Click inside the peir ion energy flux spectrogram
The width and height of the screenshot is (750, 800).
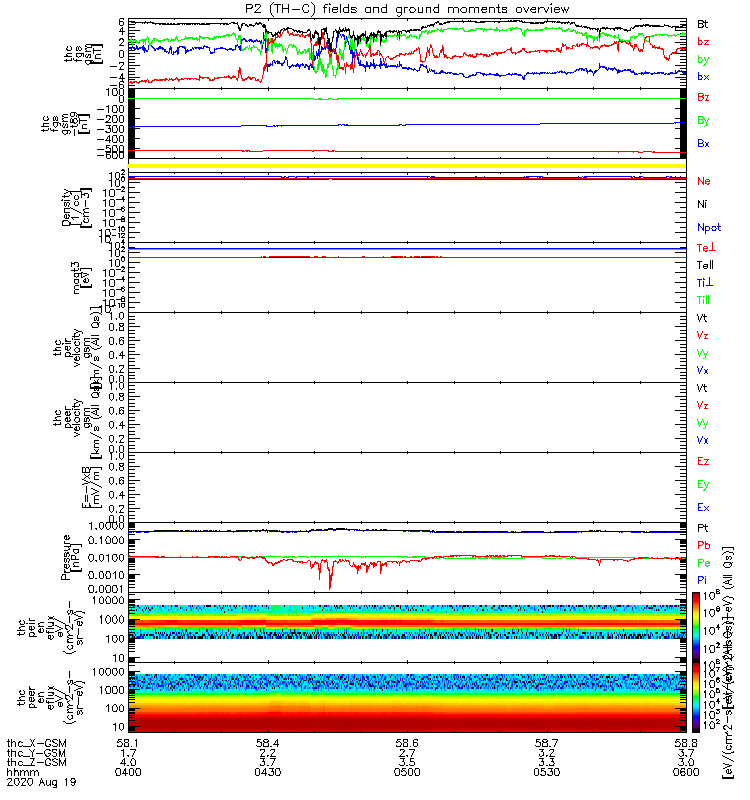[407, 622]
